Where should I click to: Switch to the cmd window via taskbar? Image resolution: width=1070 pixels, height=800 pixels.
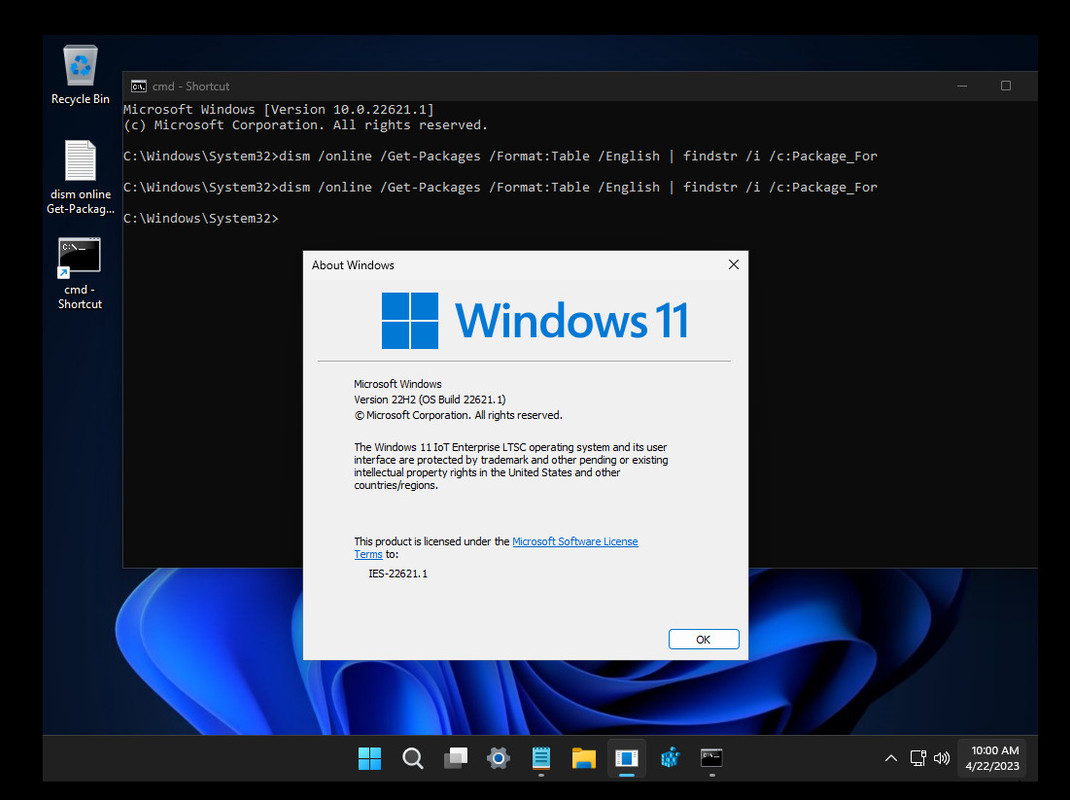tap(712, 758)
